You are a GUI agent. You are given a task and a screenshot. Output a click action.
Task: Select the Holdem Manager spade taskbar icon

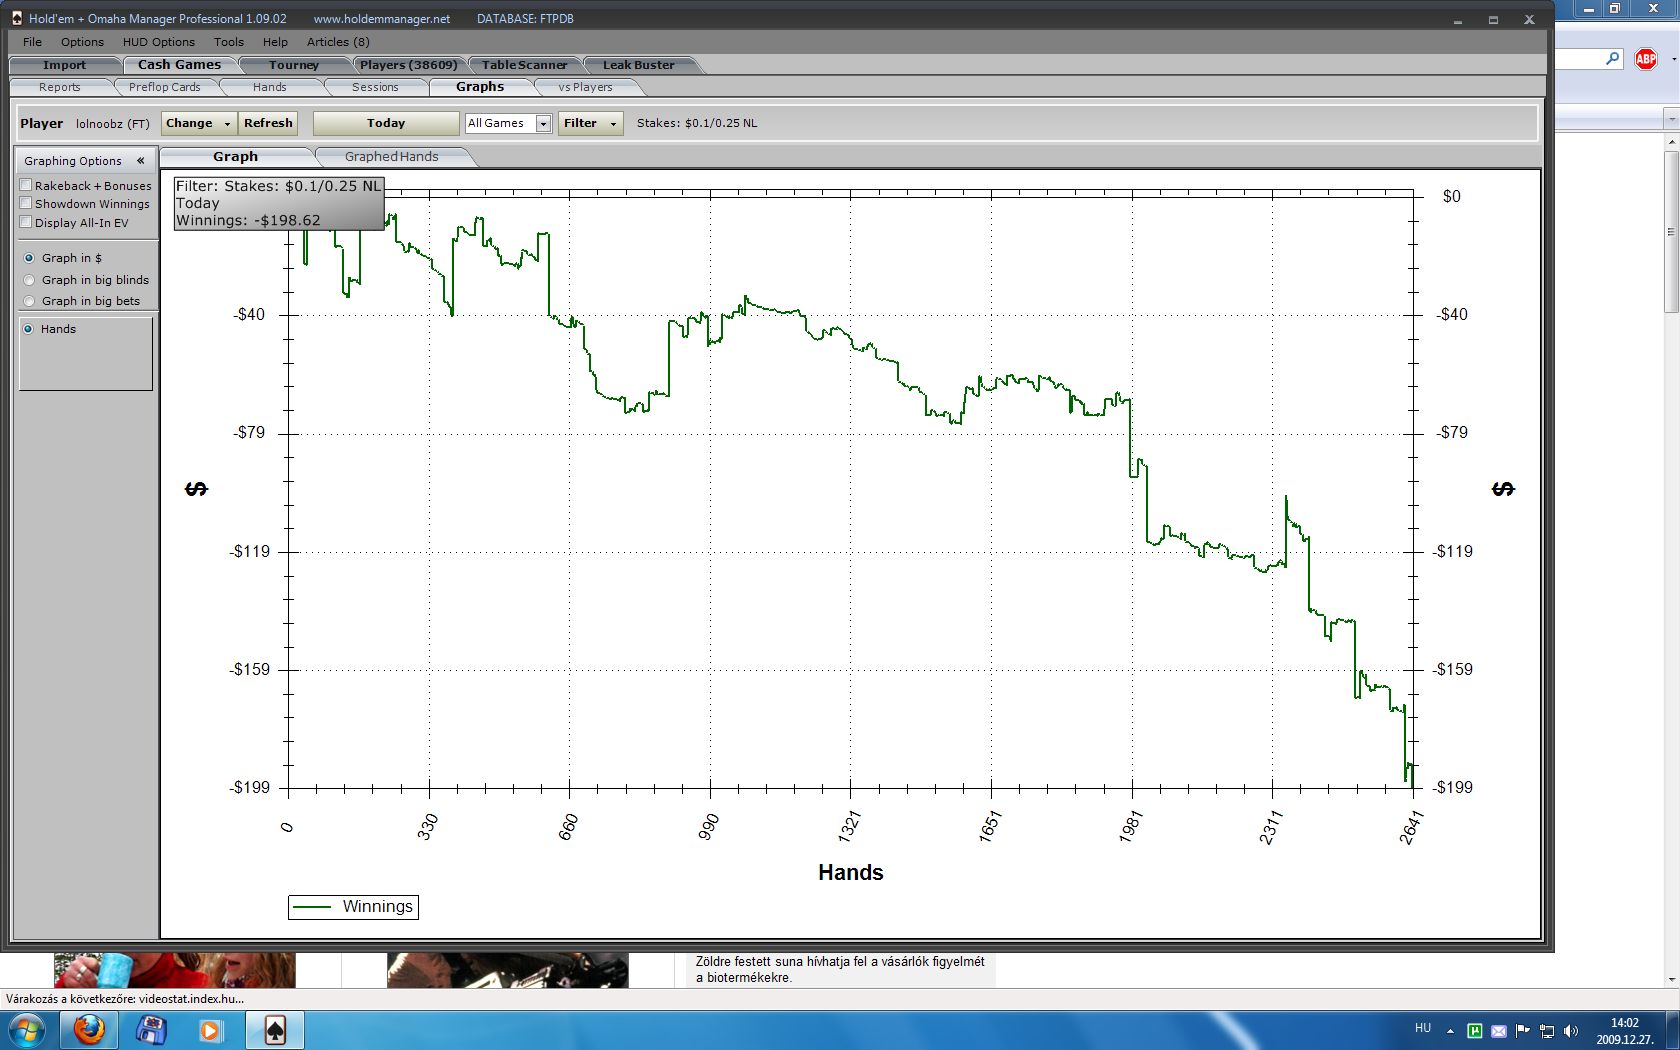[x=275, y=1030]
